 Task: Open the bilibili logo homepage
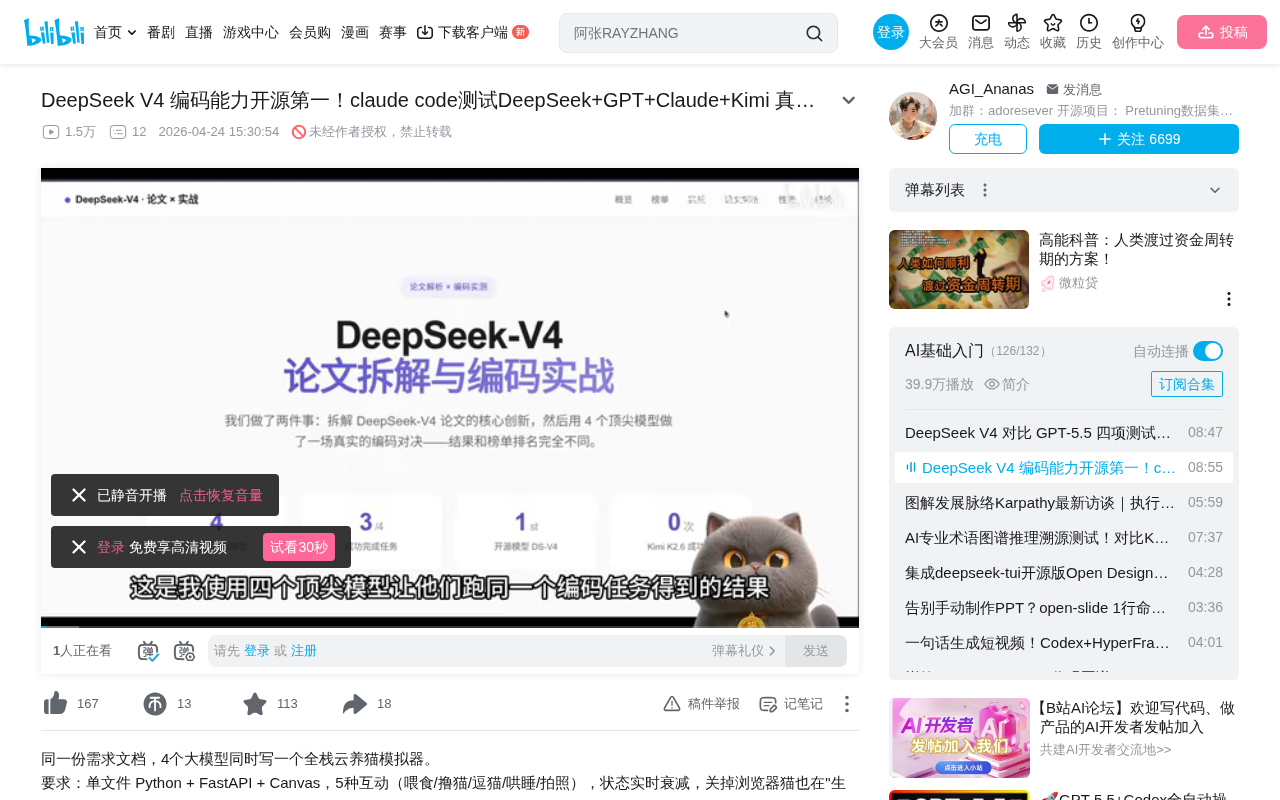point(54,32)
